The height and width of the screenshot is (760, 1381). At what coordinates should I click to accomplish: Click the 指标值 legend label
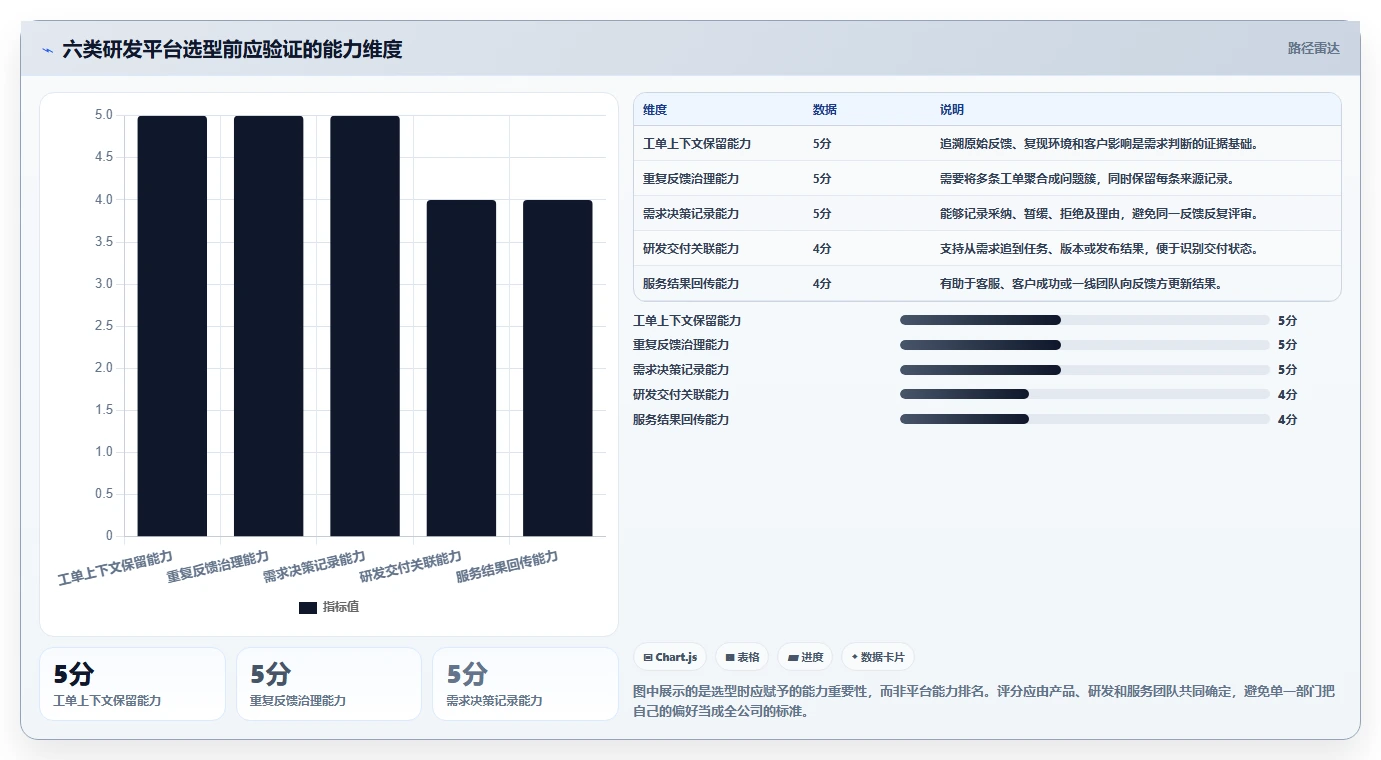(340, 607)
